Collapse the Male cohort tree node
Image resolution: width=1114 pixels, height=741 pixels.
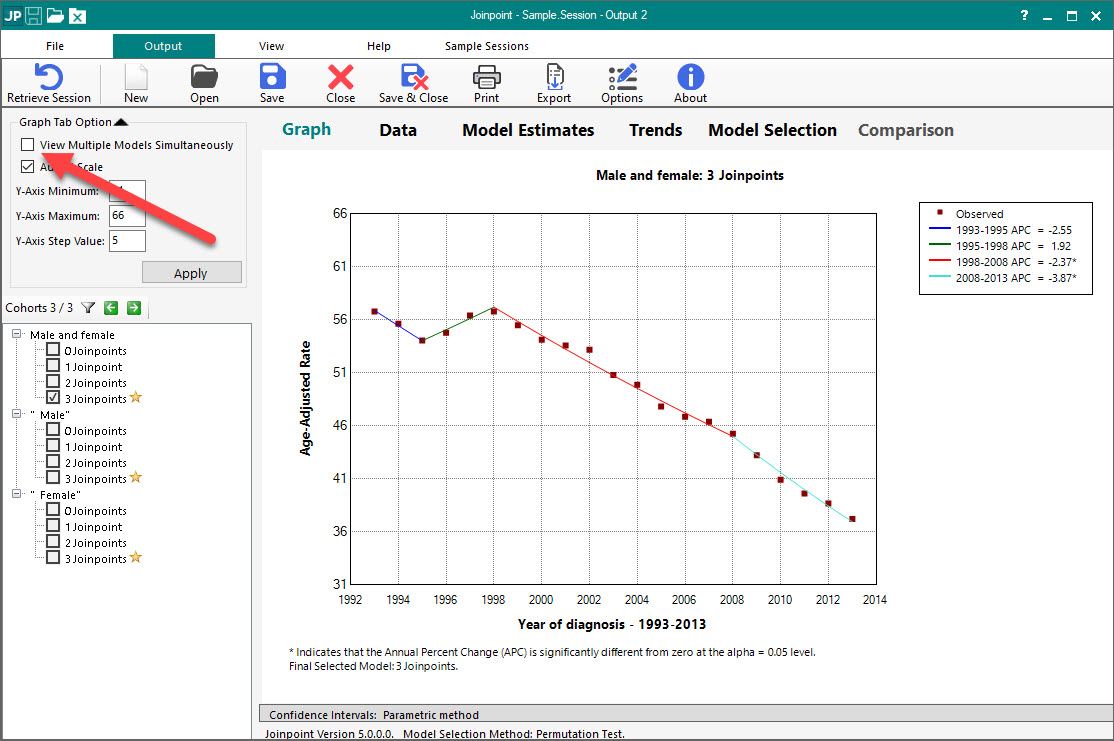16,413
